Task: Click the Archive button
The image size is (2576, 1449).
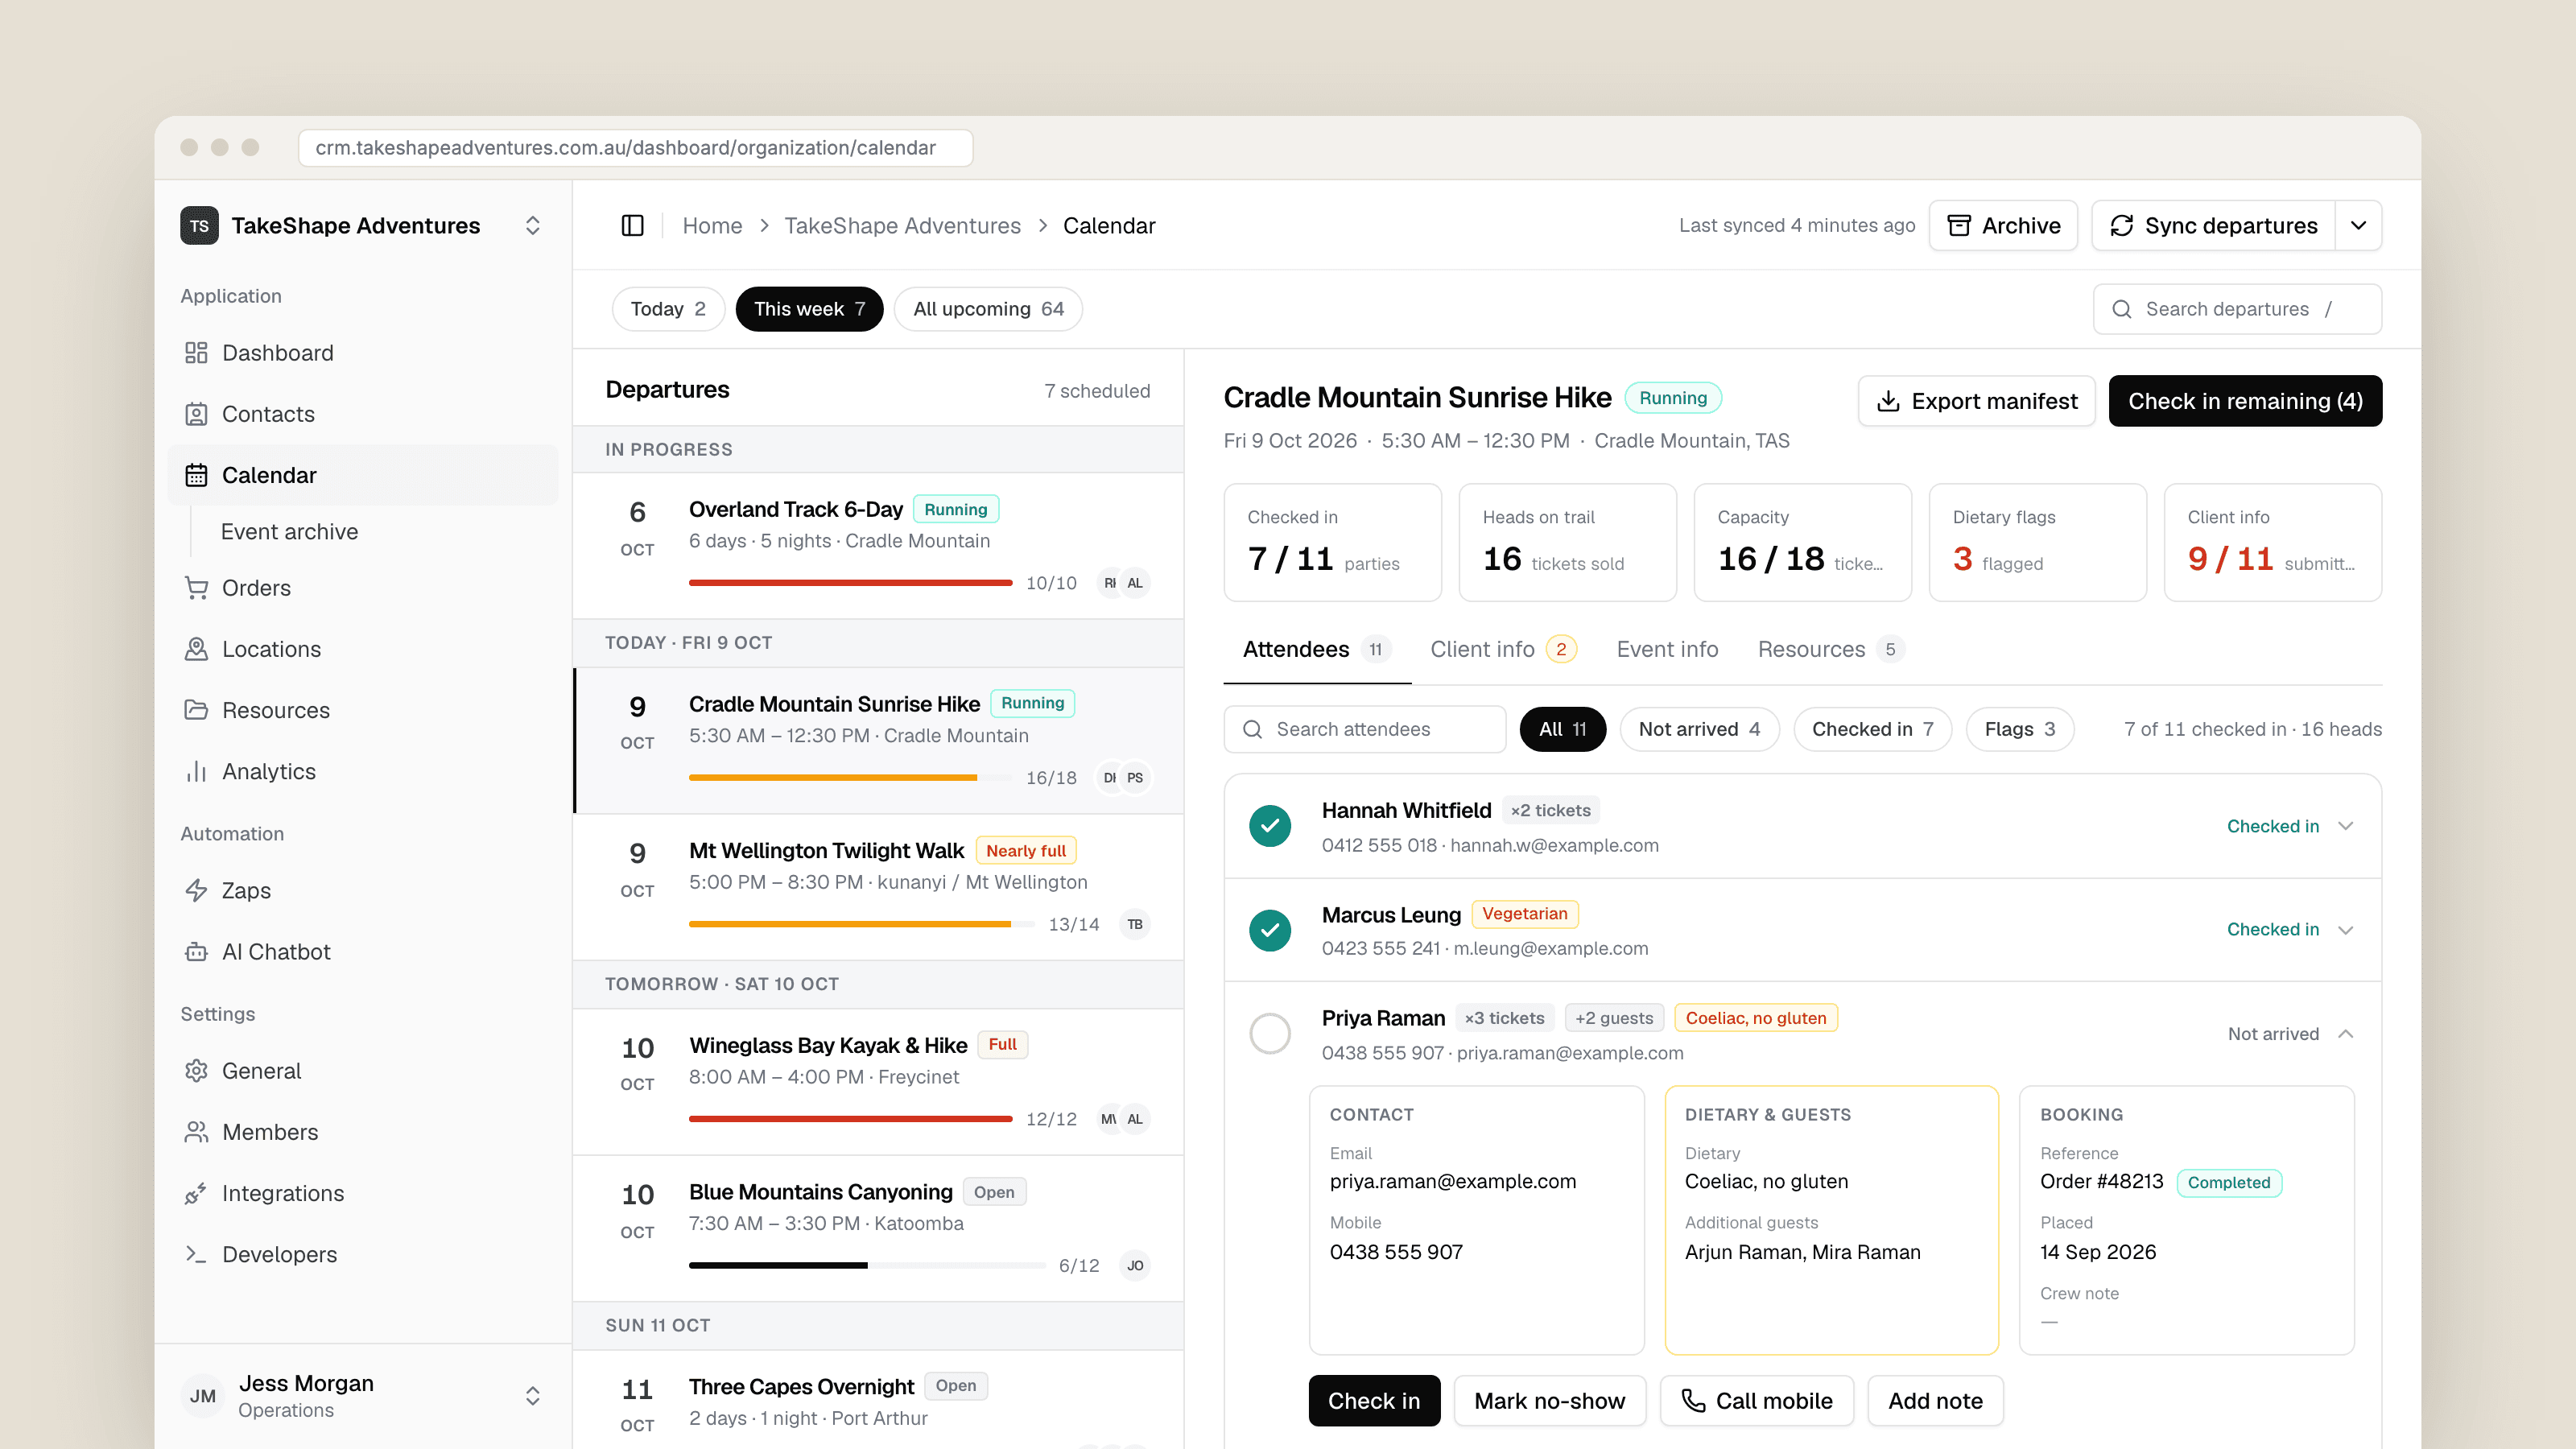Action: (2003, 226)
